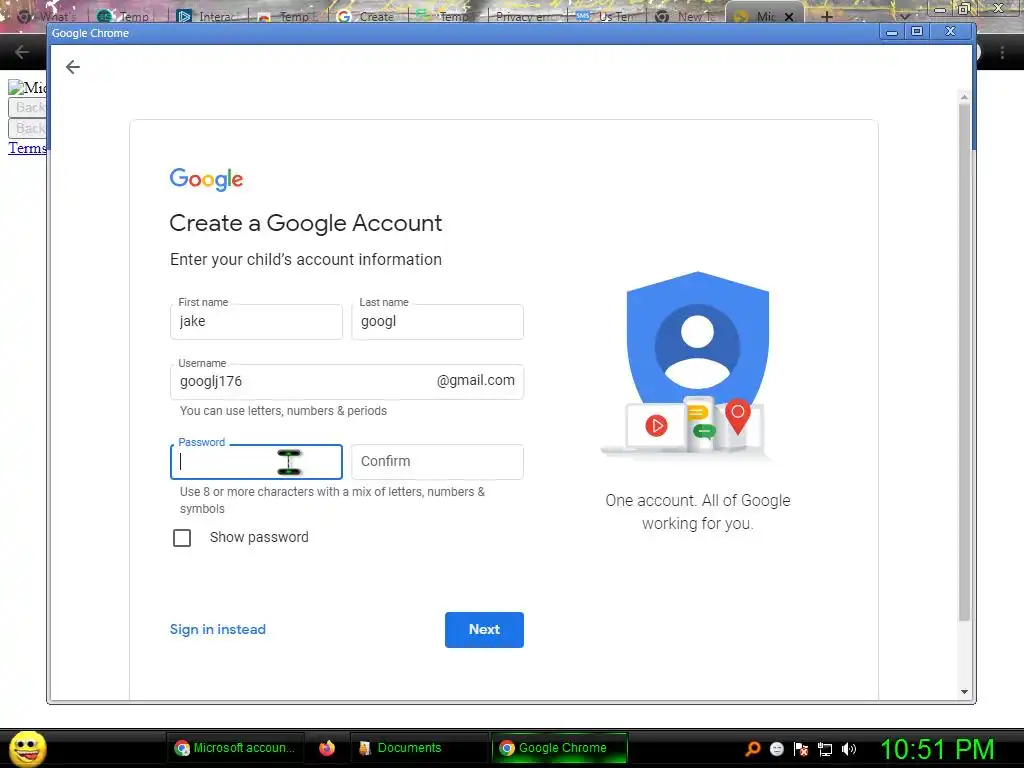This screenshot has width=1024, height=768.
Task: Open Microsoft account taskbar button
Action: 236,748
